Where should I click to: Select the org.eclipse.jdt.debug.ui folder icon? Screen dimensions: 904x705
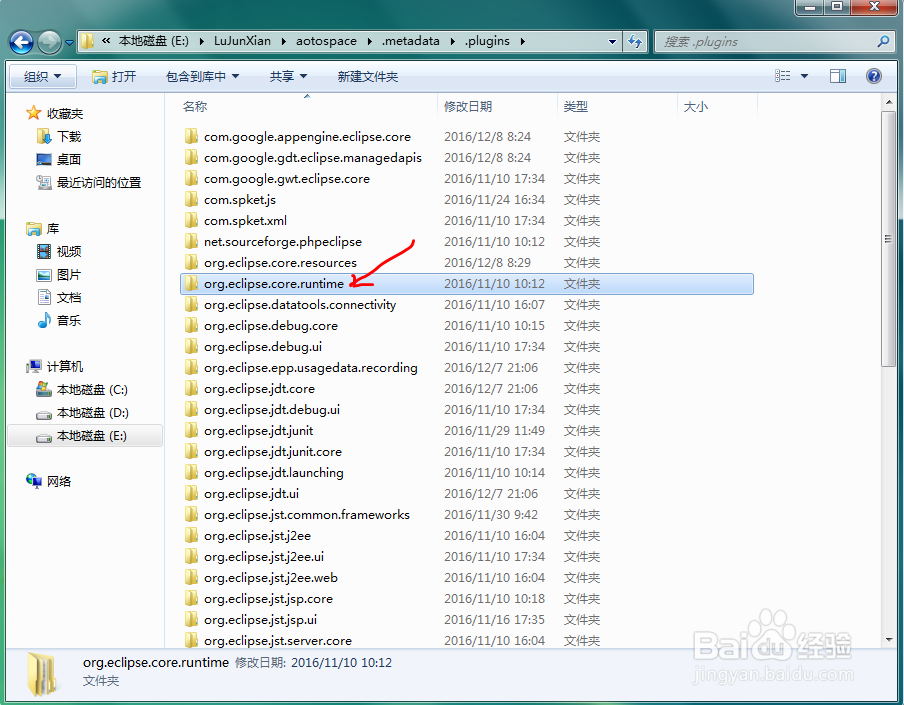191,410
